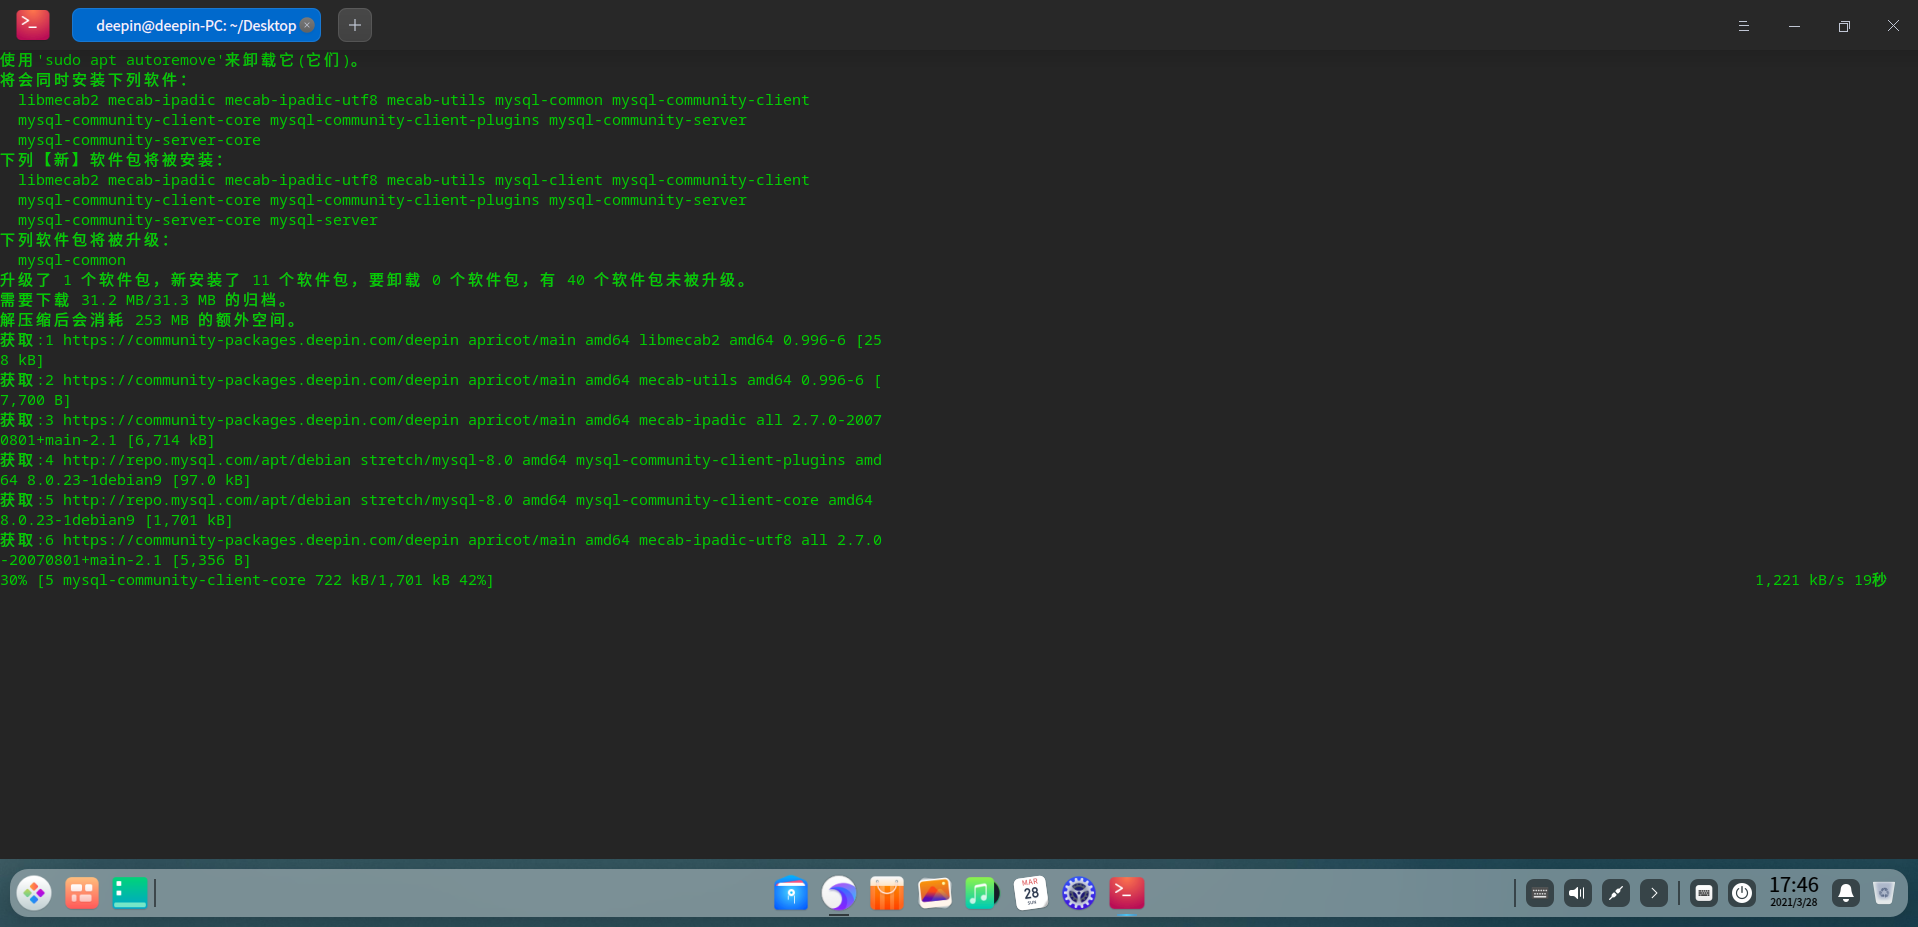Open the Multitasking View in the dock
Image resolution: width=1918 pixels, height=927 pixels.
click(x=82, y=893)
